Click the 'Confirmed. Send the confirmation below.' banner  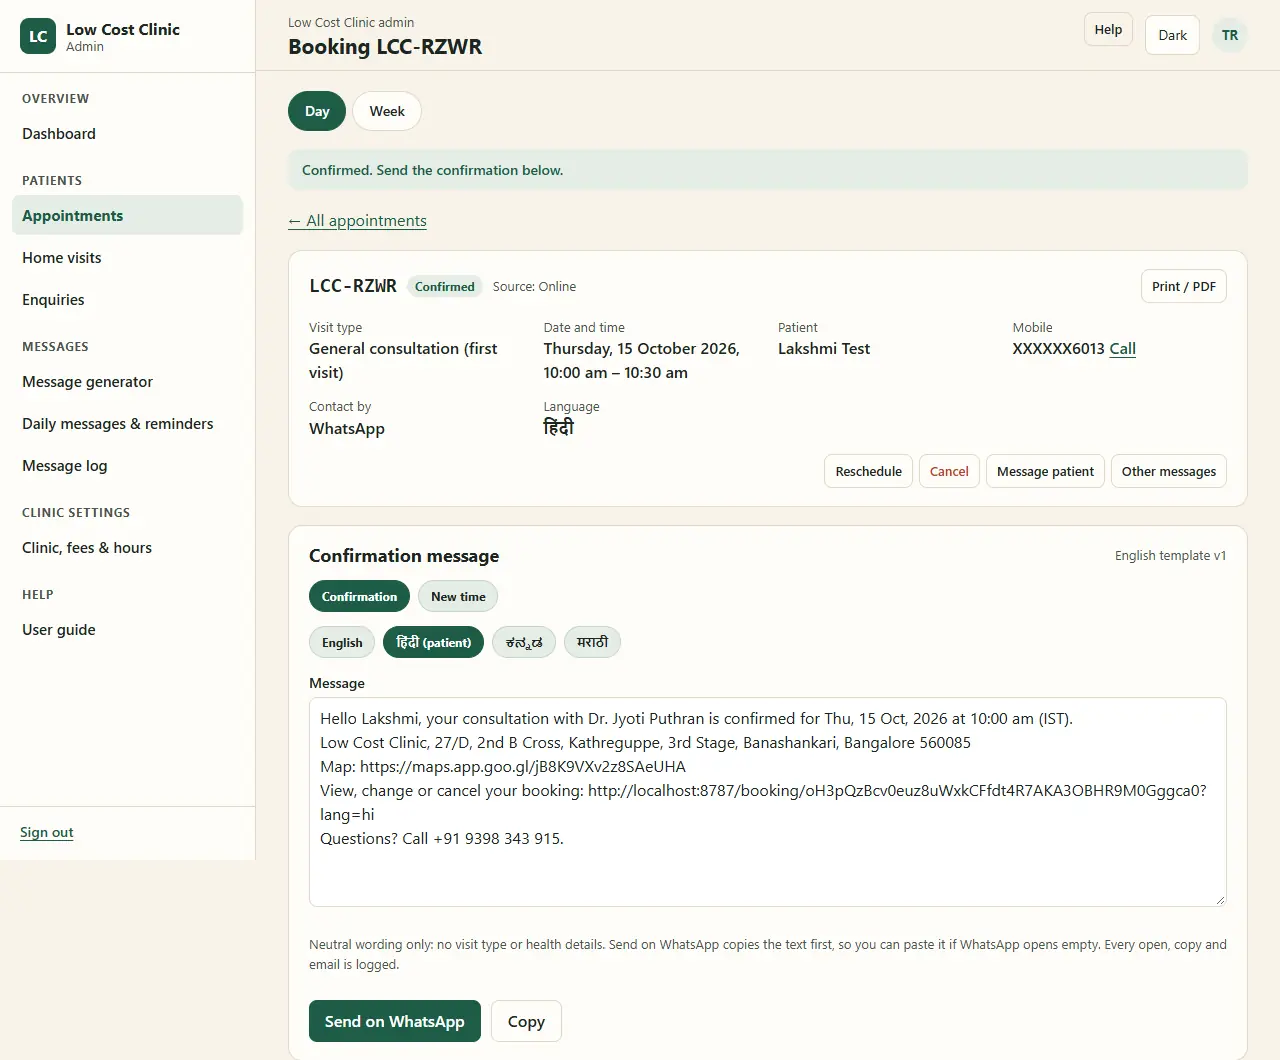pos(768,170)
